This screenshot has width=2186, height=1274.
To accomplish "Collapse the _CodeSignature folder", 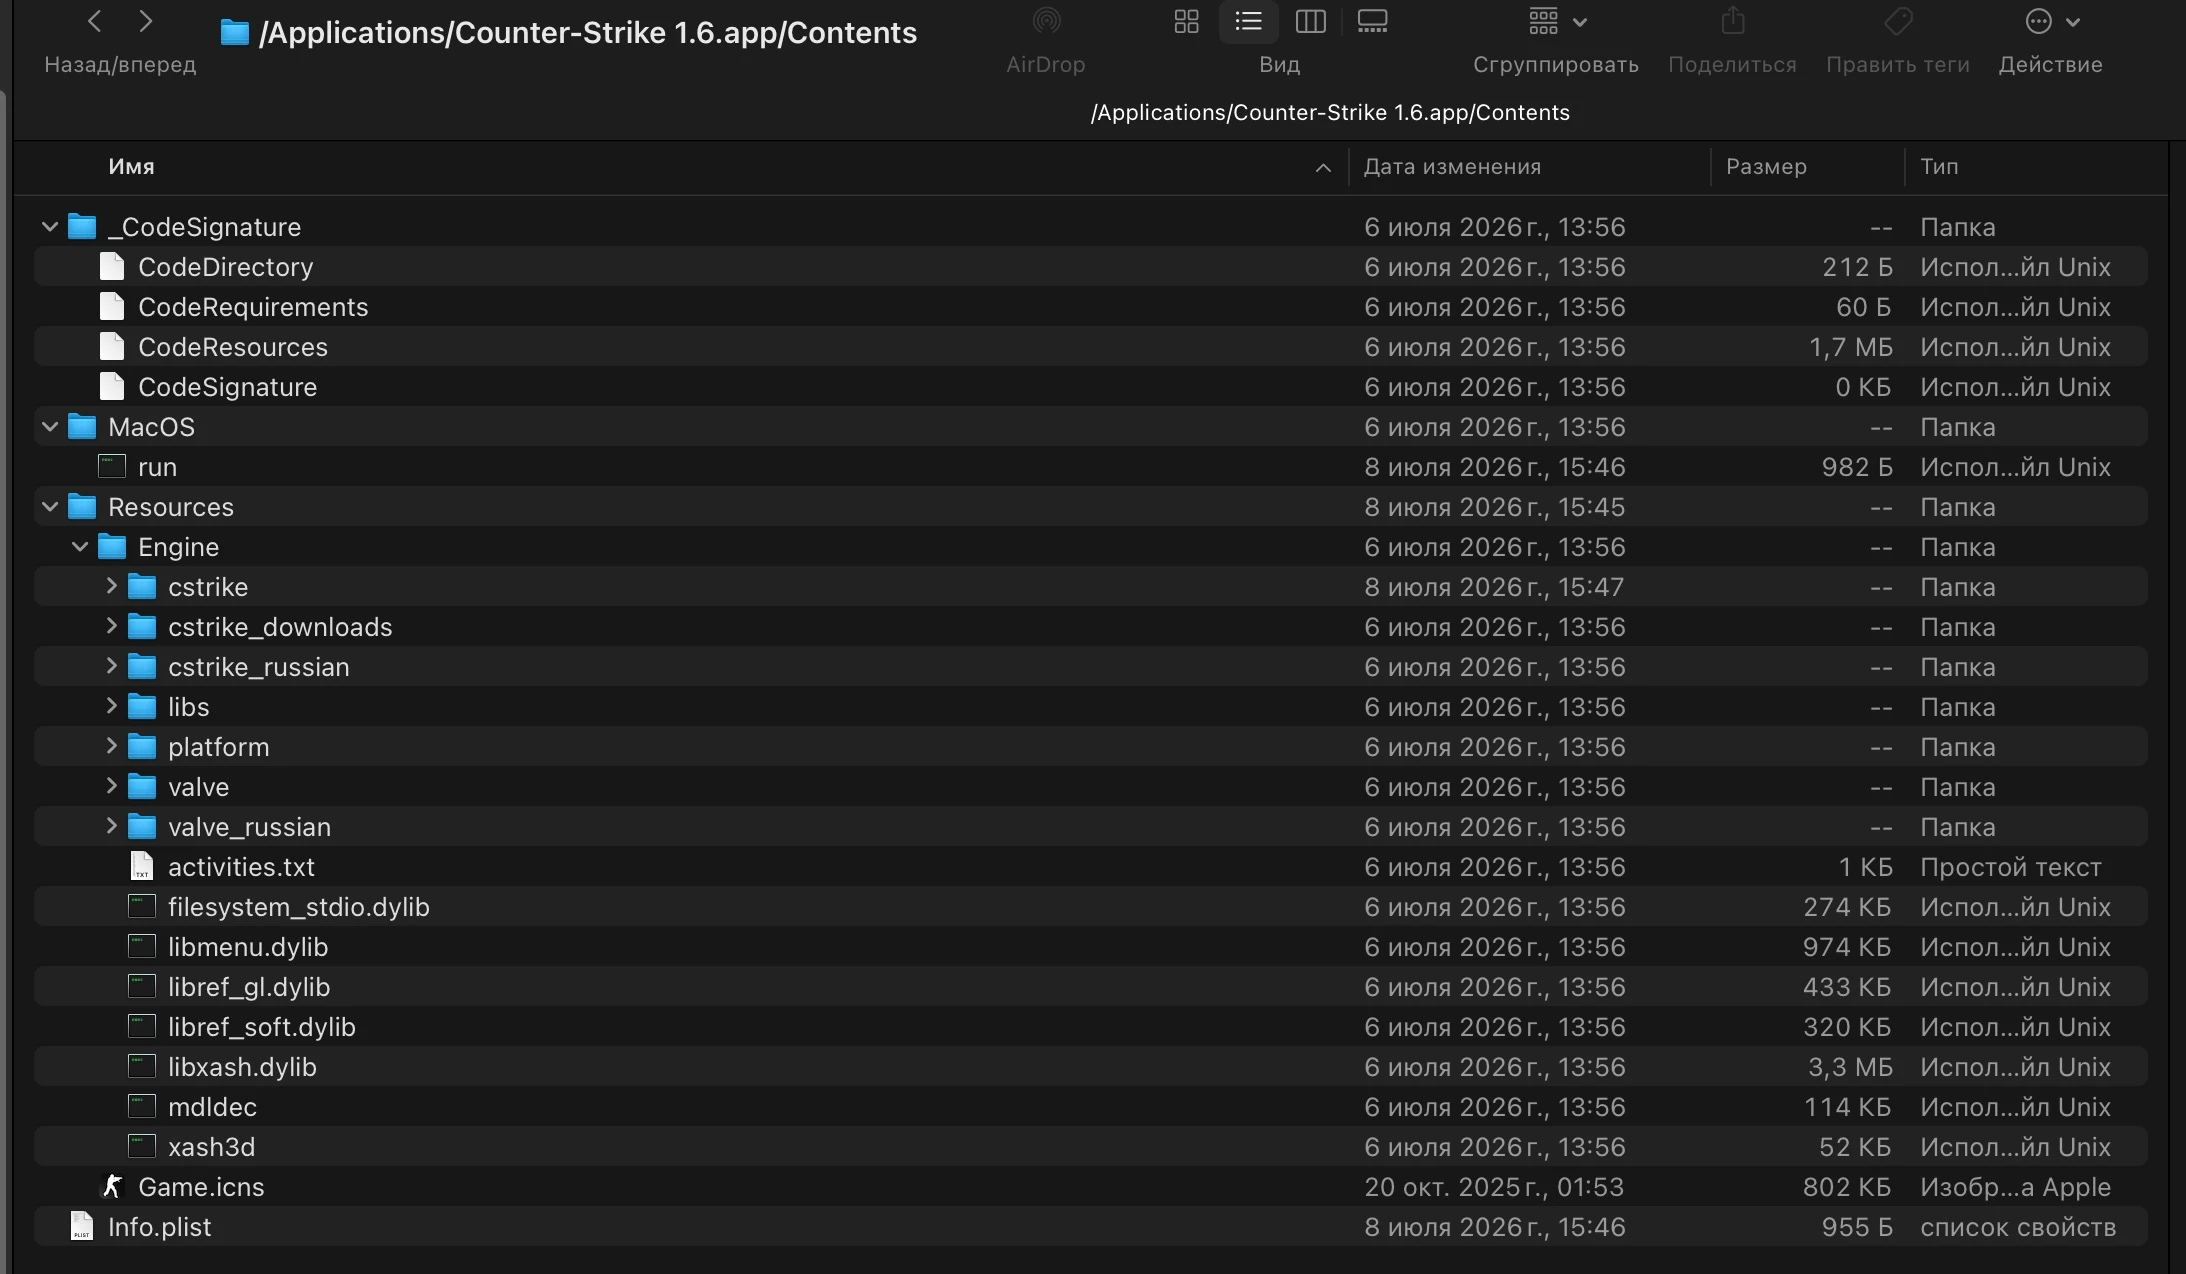I will pyautogui.click(x=50, y=227).
